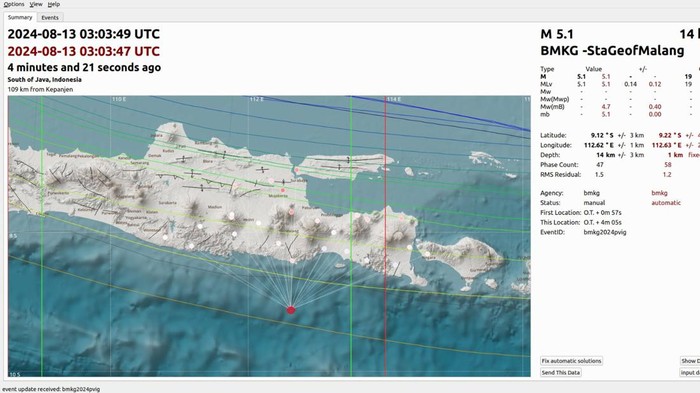
Task: Click the Agency value bmkg in black
Action: point(592,193)
